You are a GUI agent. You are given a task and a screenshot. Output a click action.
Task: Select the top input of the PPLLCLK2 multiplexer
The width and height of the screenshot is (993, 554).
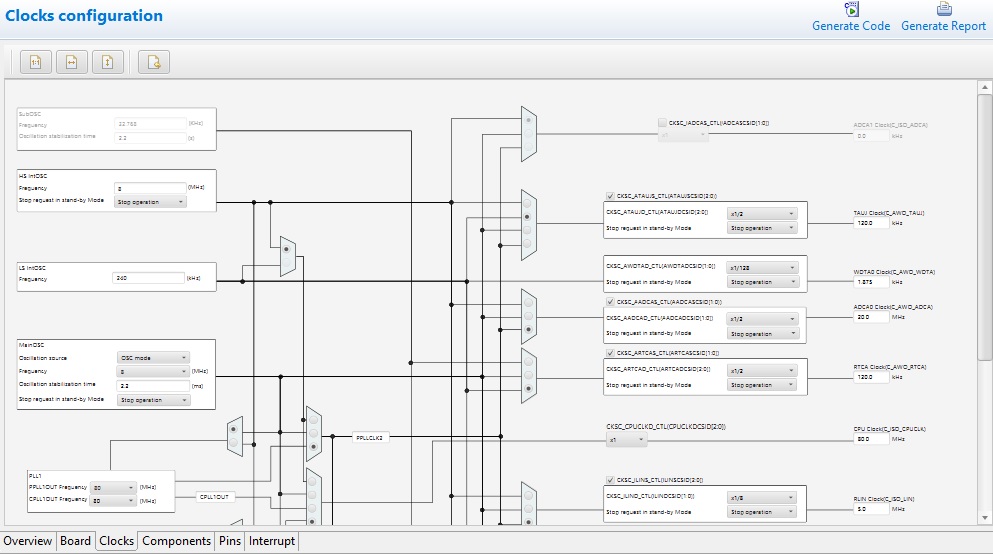[x=313, y=420]
